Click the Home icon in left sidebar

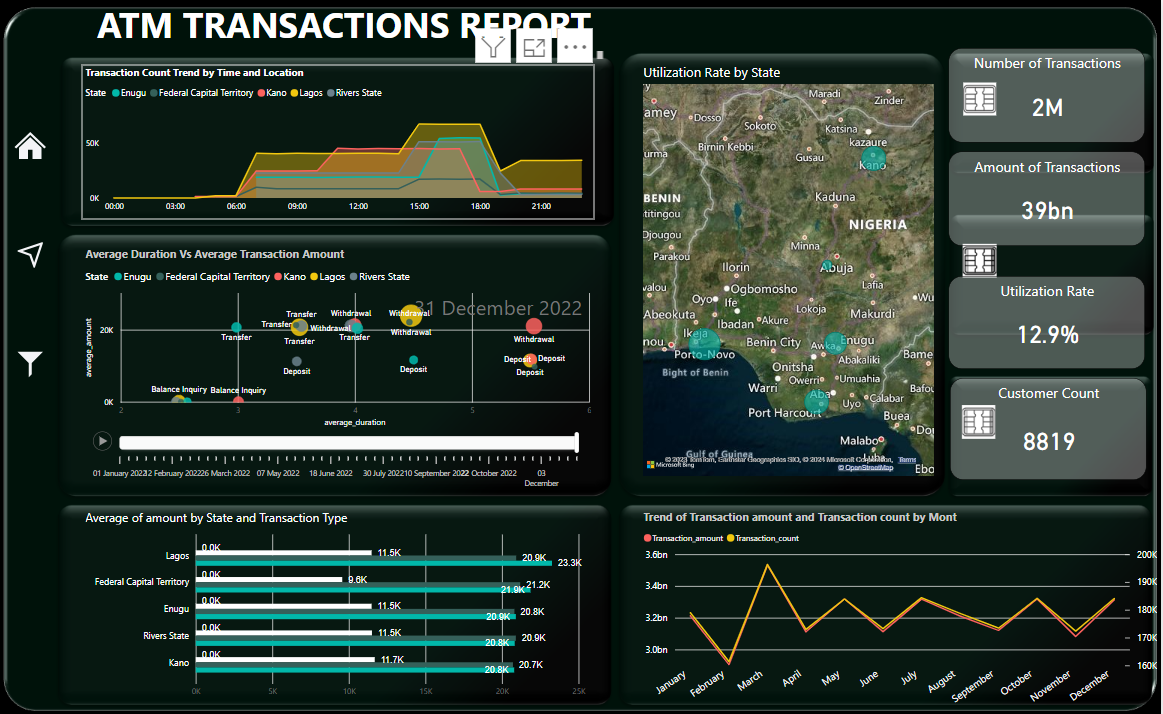tap(30, 146)
